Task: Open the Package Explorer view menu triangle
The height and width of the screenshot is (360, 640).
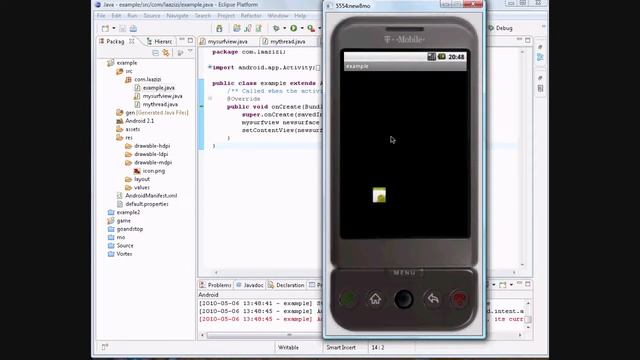Action: (x=190, y=52)
